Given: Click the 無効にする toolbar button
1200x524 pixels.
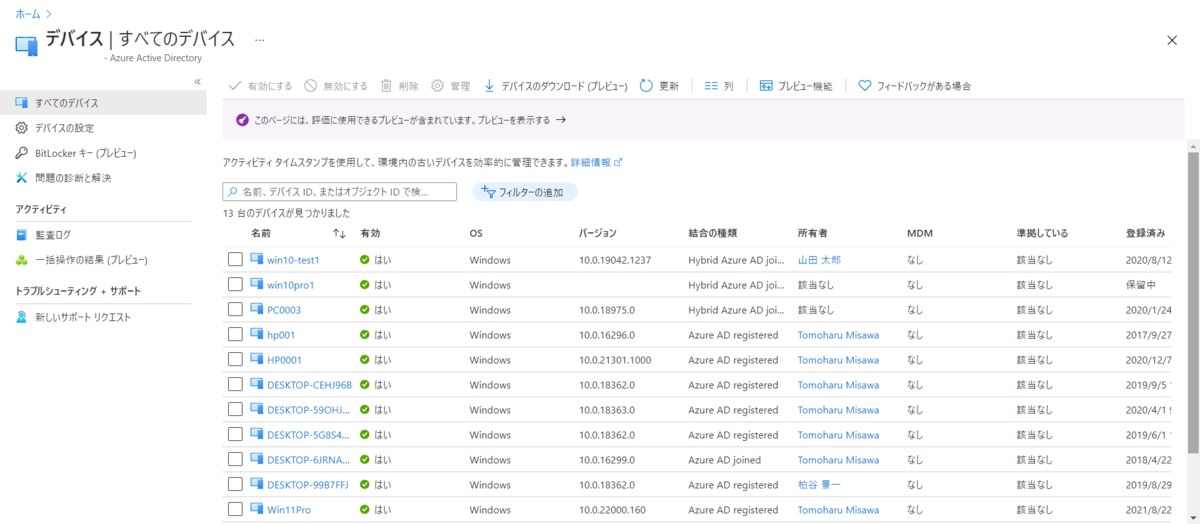Looking at the screenshot, I should click(336, 86).
